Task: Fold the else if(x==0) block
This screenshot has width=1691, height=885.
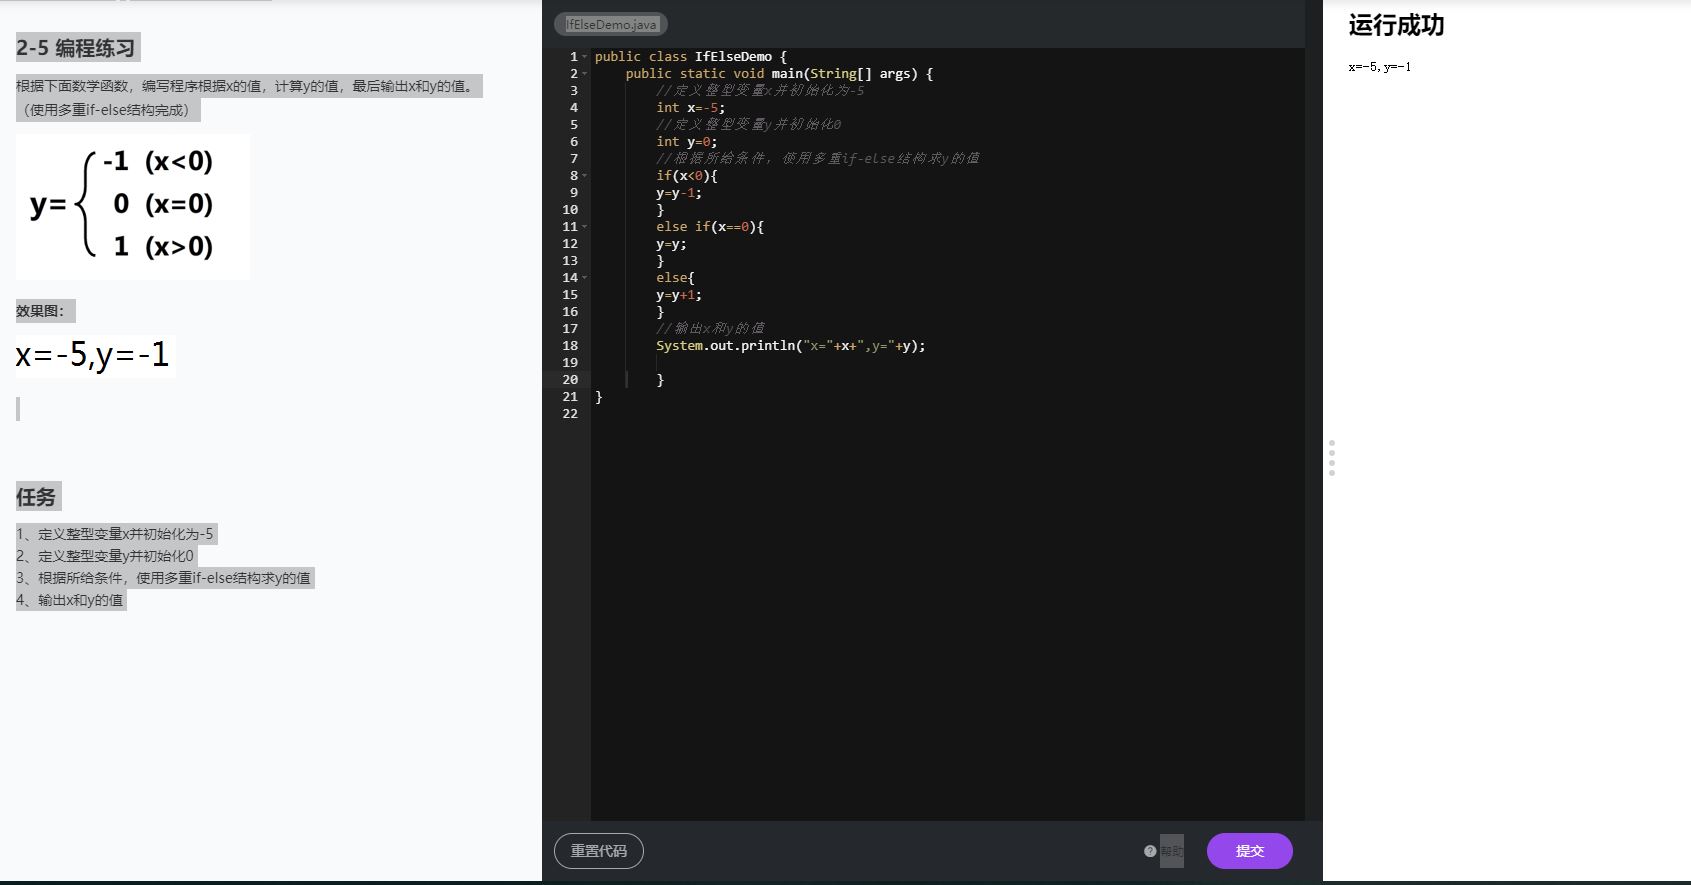Action: click(584, 227)
